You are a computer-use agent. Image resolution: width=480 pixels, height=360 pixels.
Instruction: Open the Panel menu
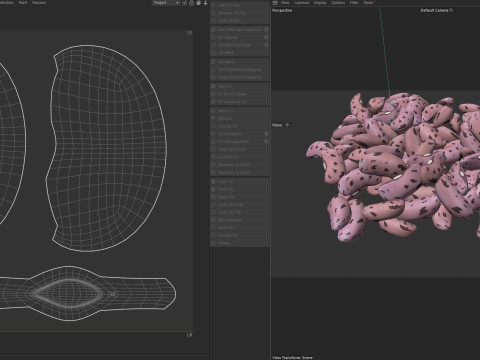368,3
